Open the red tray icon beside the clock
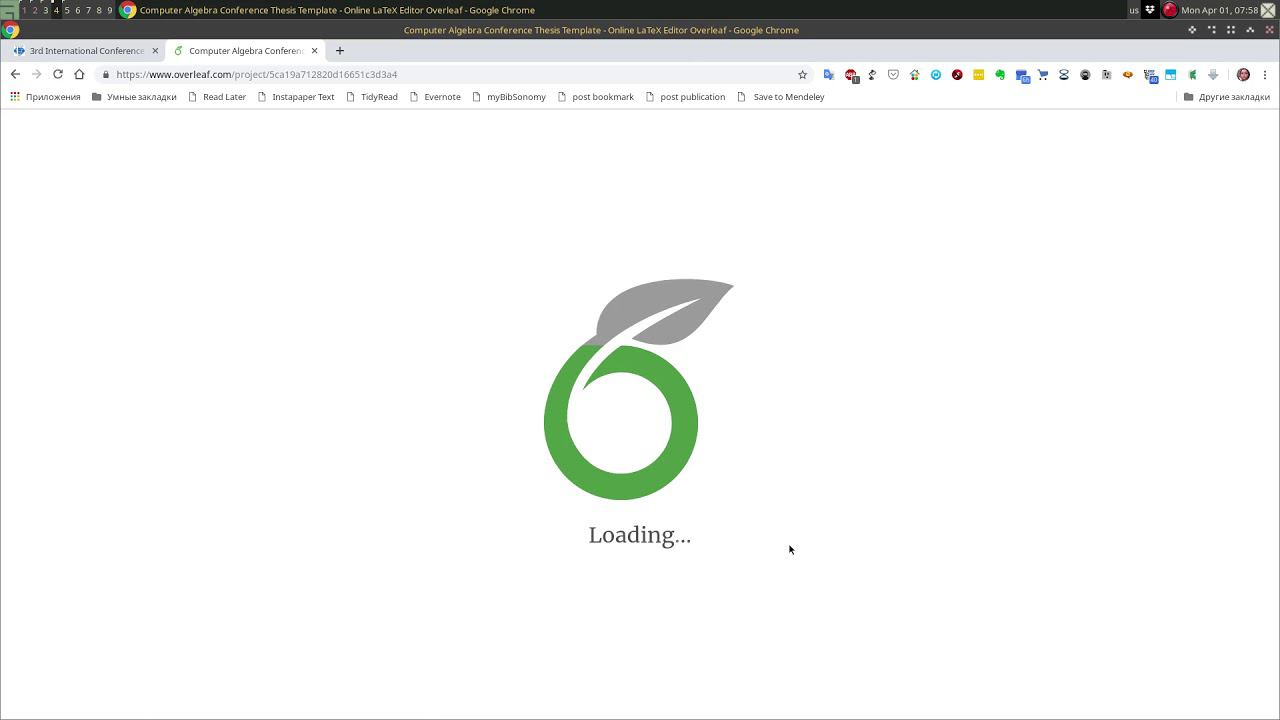Image resolution: width=1280 pixels, height=720 pixels. point(1169,10)
